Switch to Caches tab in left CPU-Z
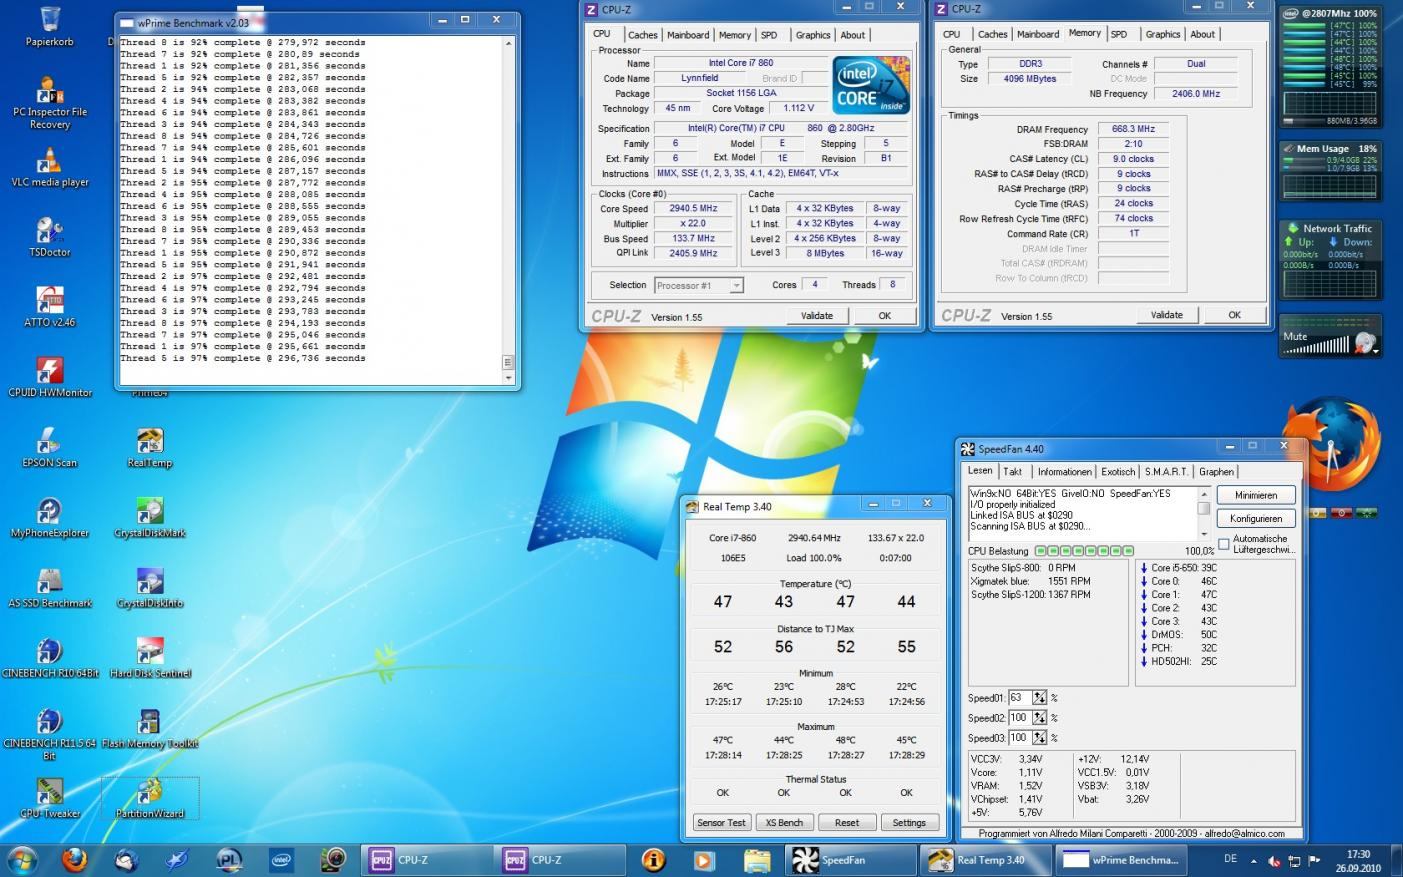Screen dimensions: 1403x877 pyautogui.click(x=643, y=35)
